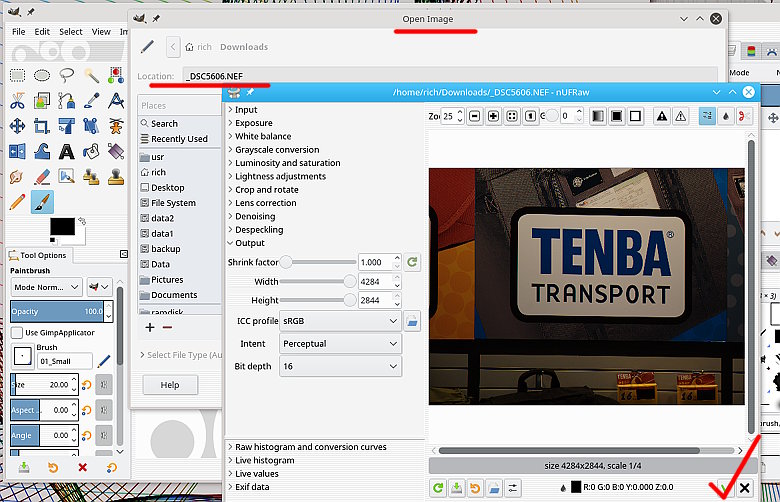780x502 pixels.
Task: Click the Downloads path button
Action: click(x=244, y=47)
